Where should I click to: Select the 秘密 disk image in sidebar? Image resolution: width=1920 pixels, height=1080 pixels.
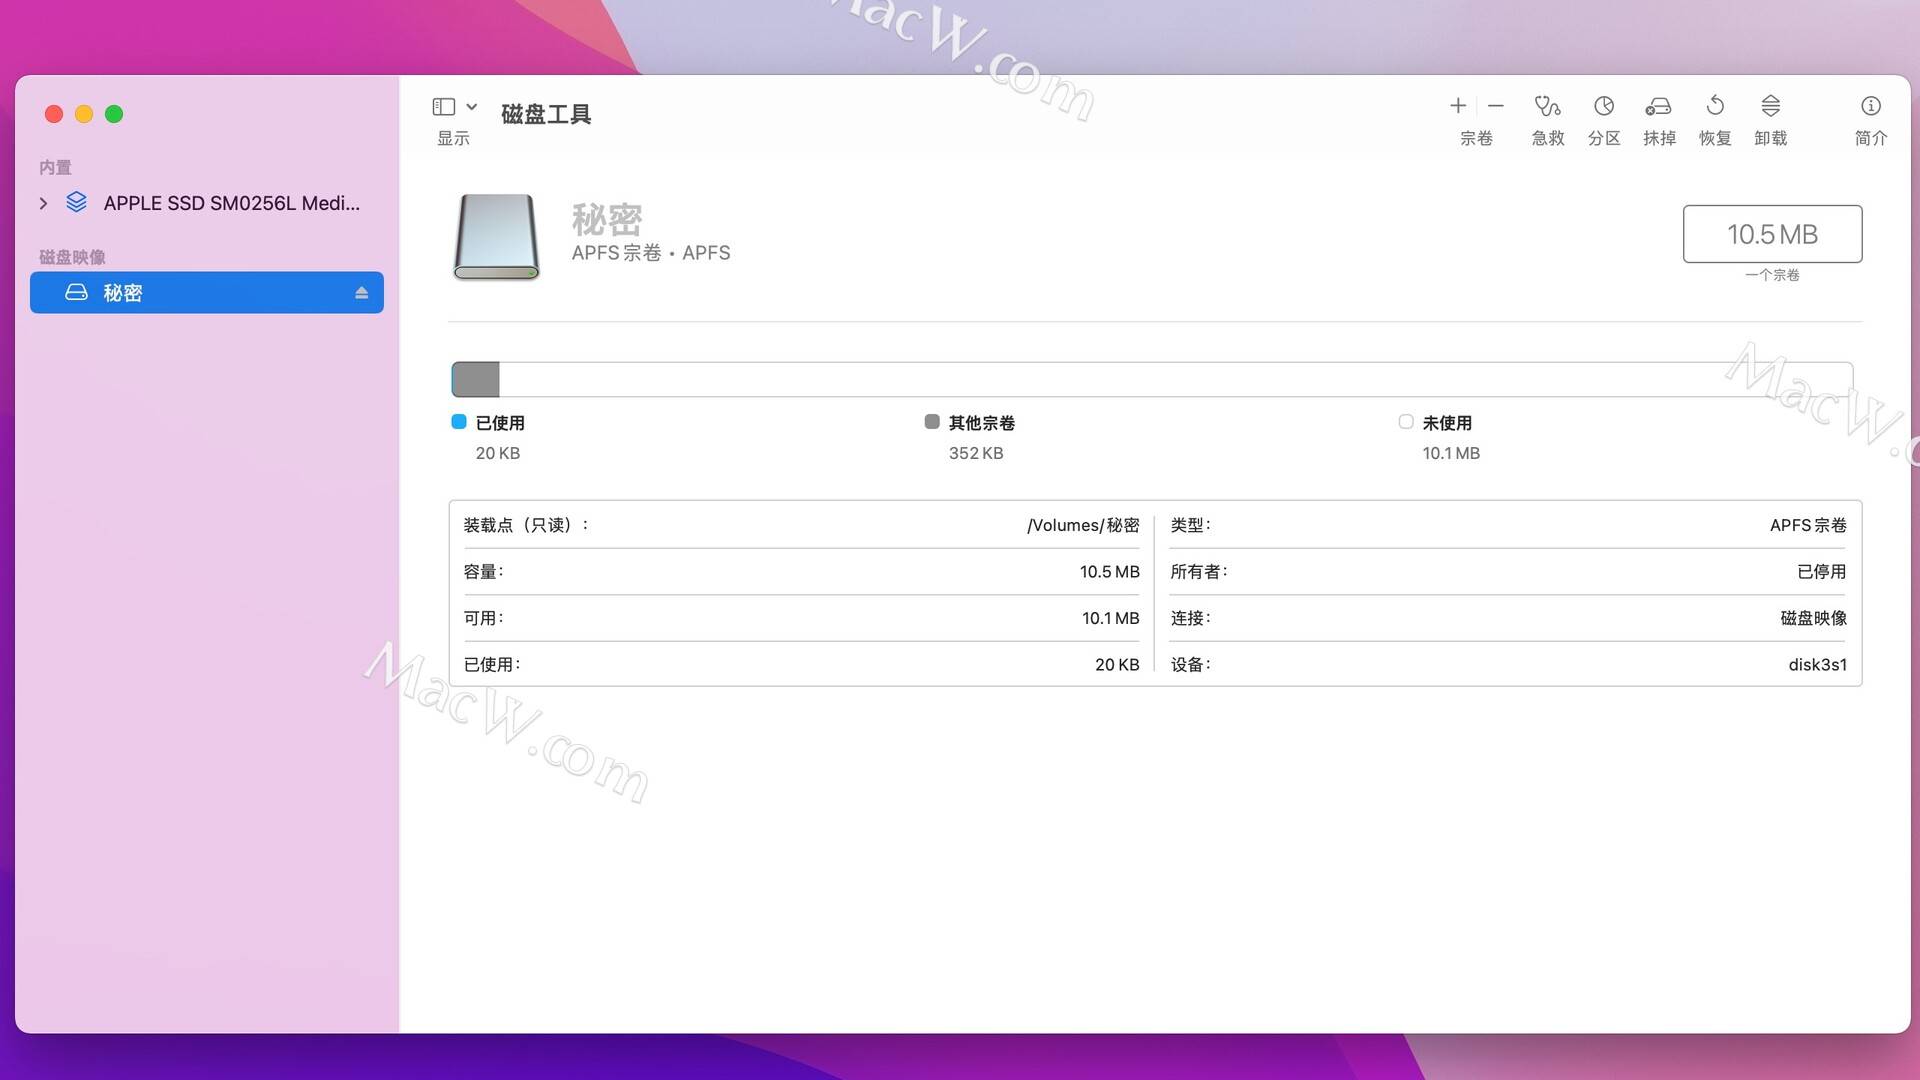click(x=207, y=292)
